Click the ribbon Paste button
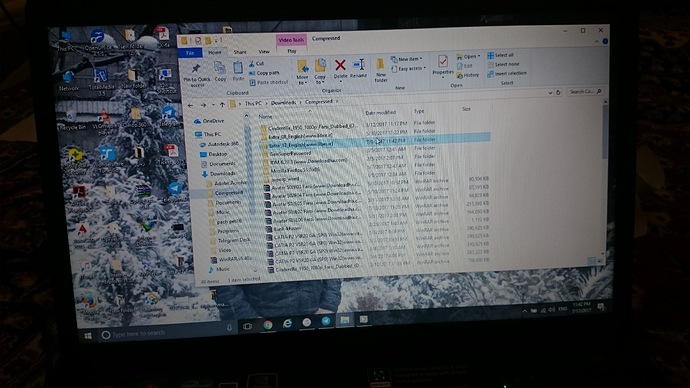 238,72
